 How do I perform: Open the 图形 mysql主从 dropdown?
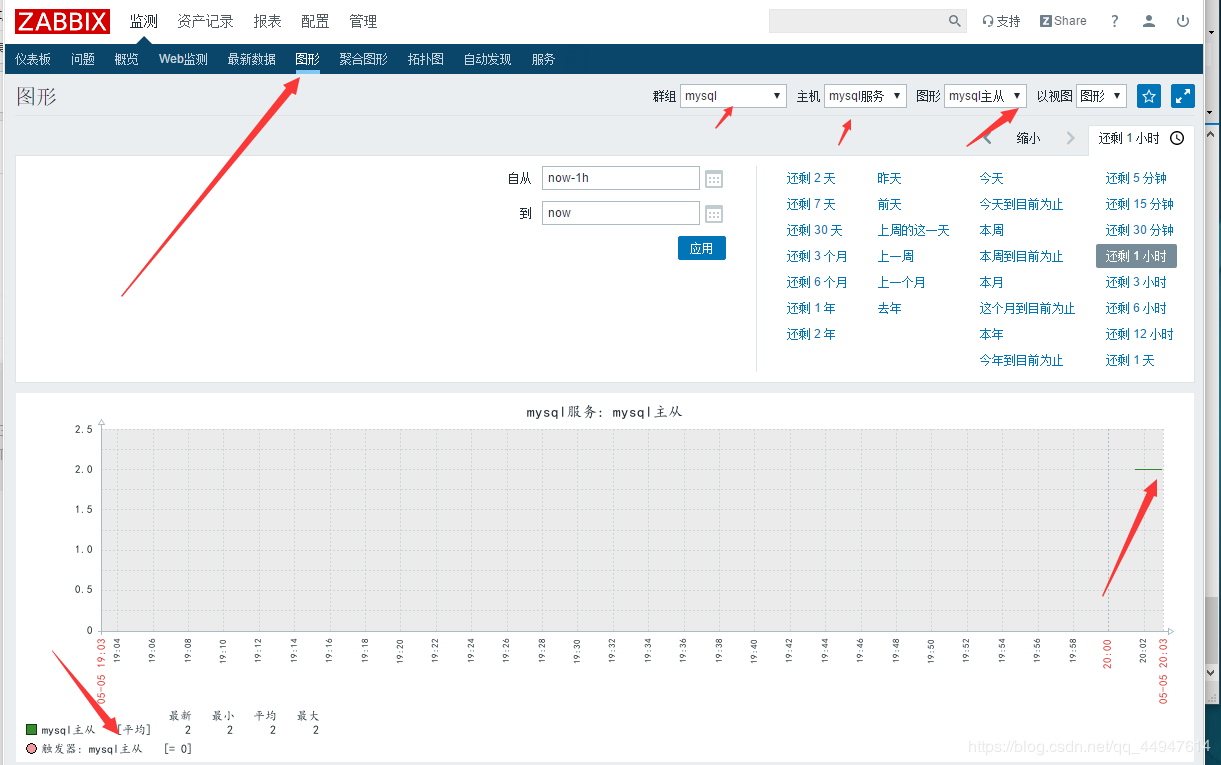click(985, 96)
